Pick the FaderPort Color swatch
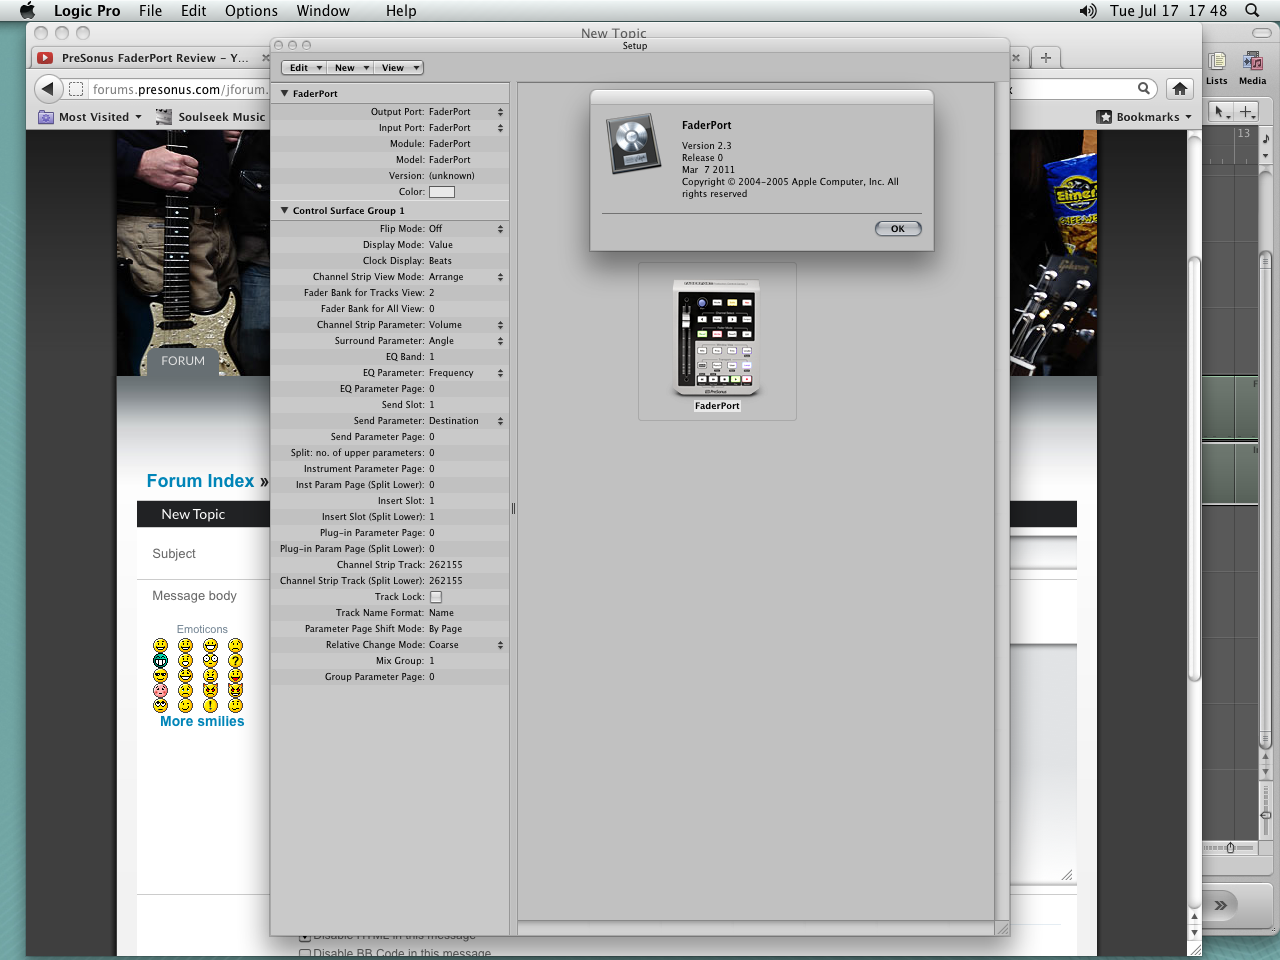The image size is (1280, 960). pyautogui.click(x=442, y=192)
